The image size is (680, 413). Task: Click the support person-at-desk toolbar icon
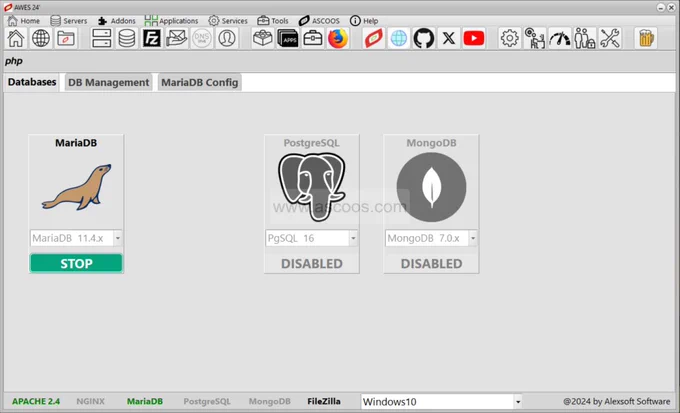535,38
